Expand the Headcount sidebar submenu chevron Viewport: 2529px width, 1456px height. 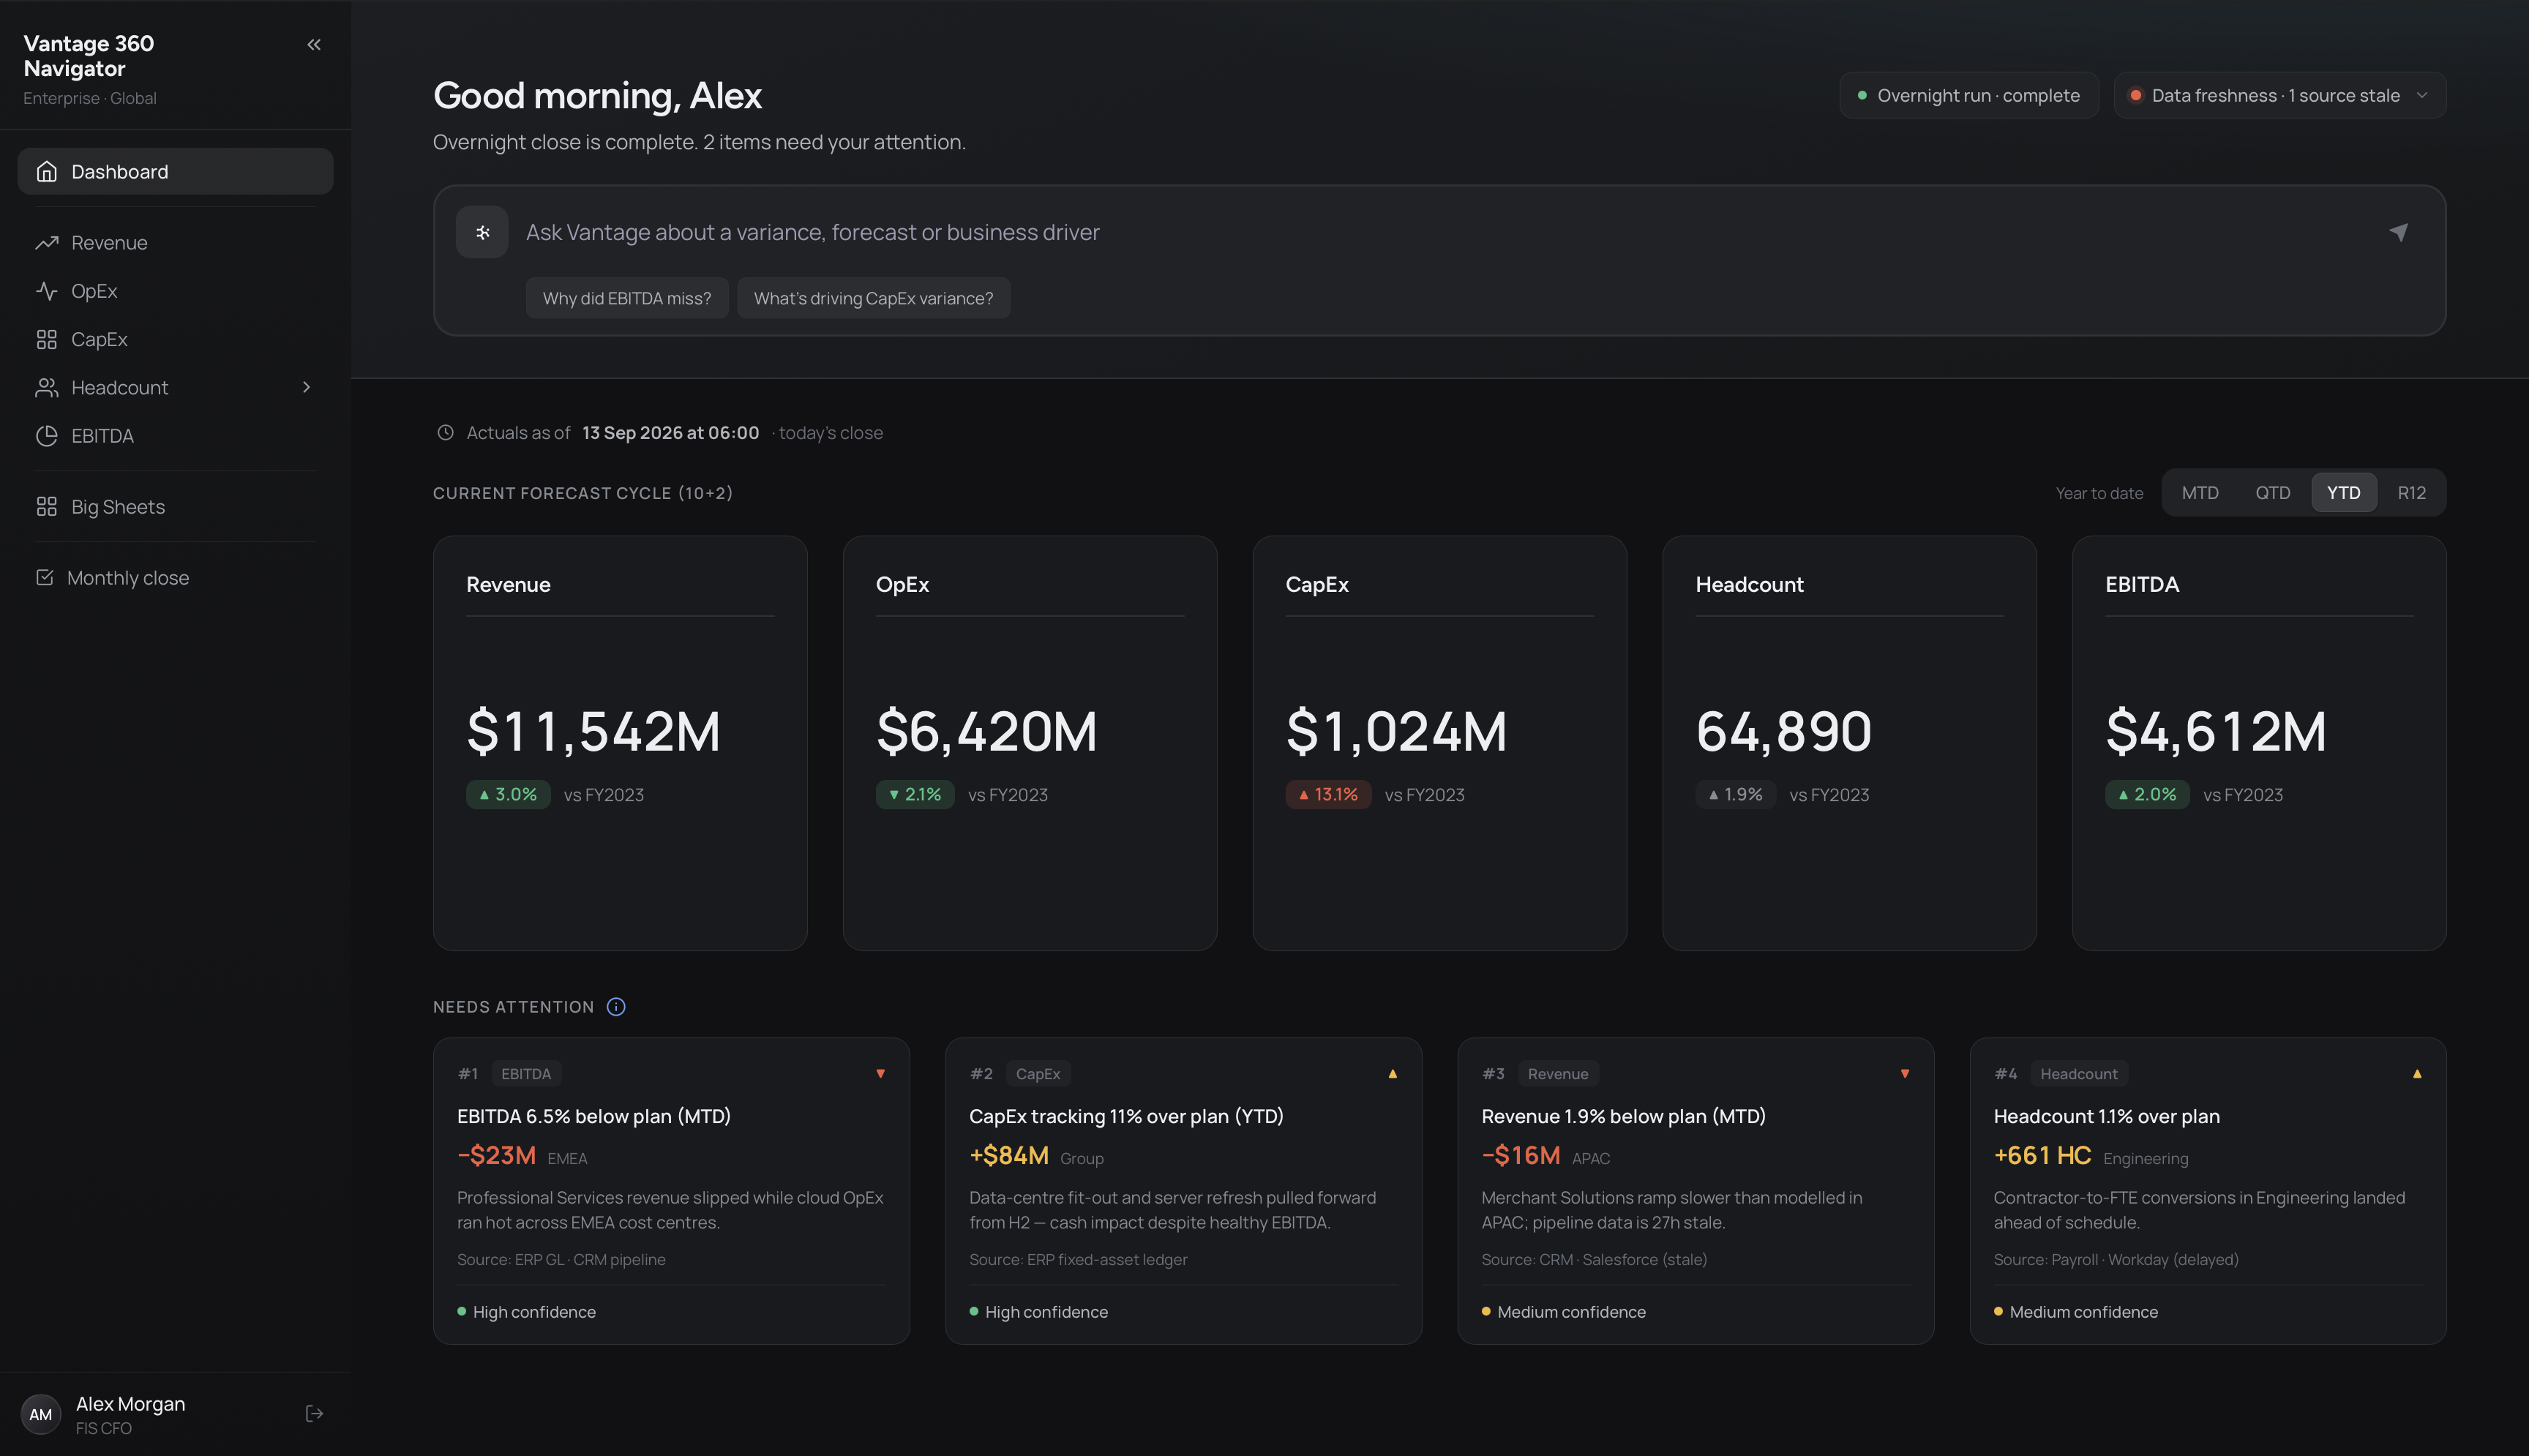pyautogui.click(x=306, y=387)
